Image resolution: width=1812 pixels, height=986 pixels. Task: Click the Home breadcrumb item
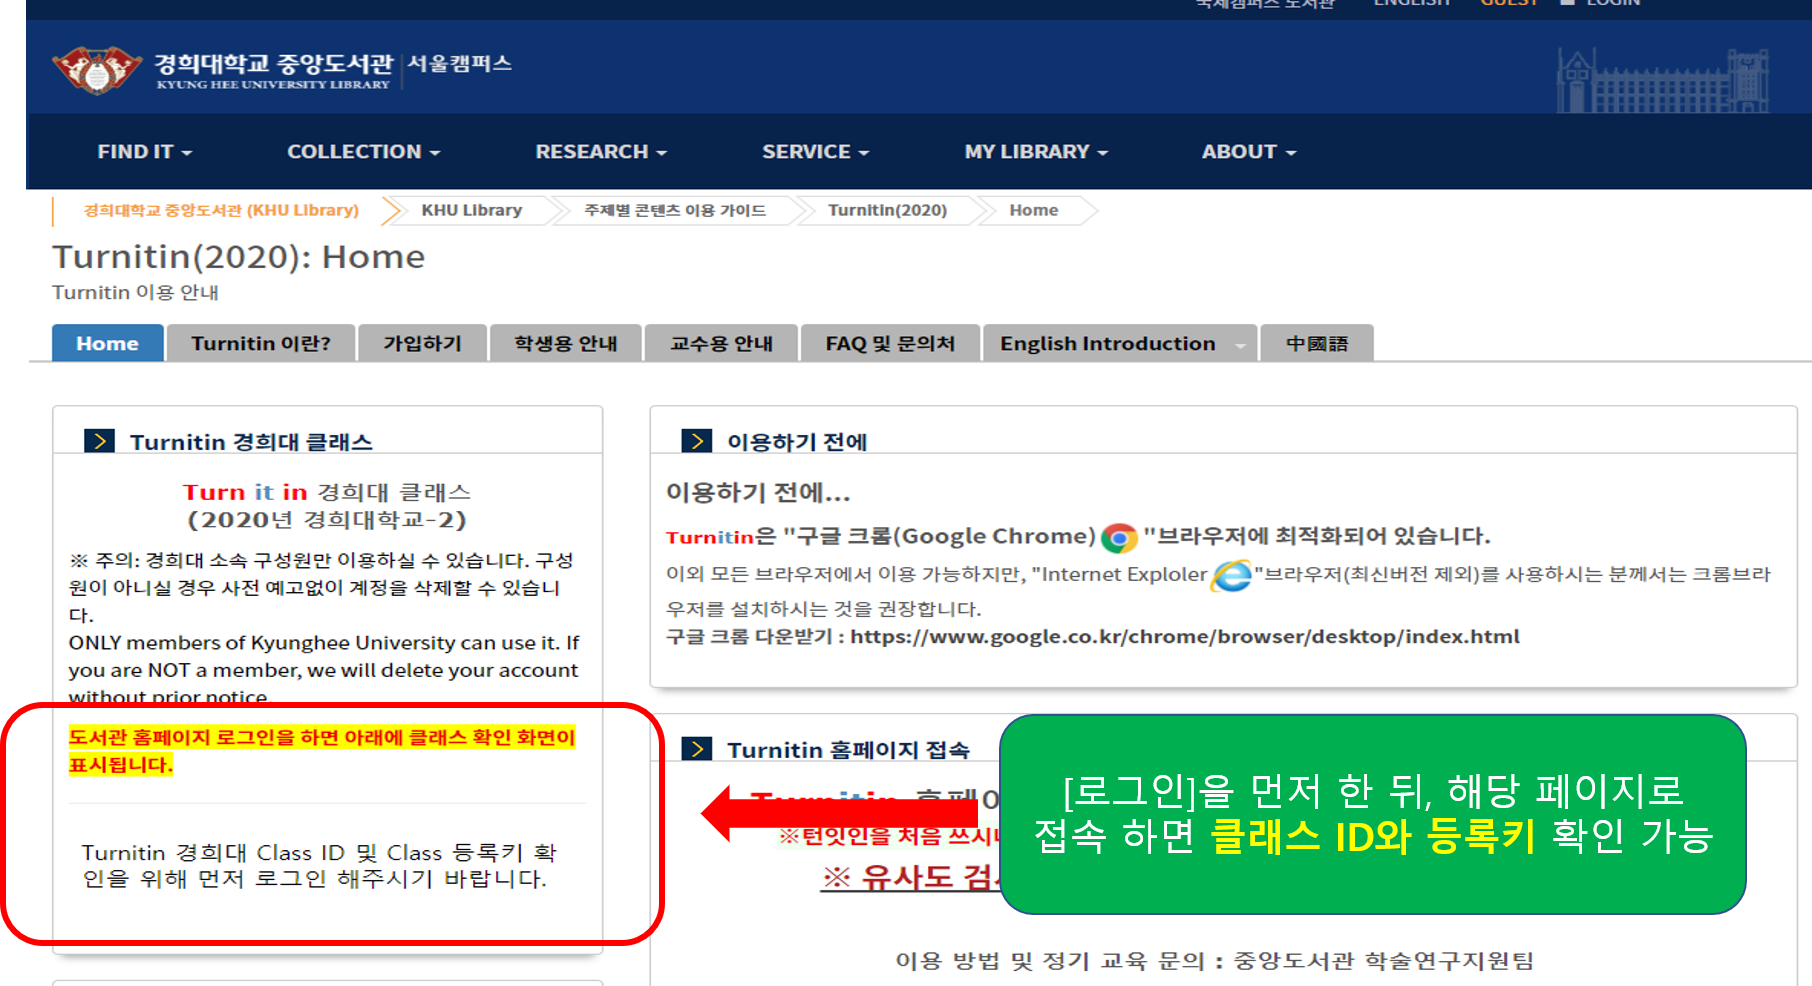[1034, 210]
